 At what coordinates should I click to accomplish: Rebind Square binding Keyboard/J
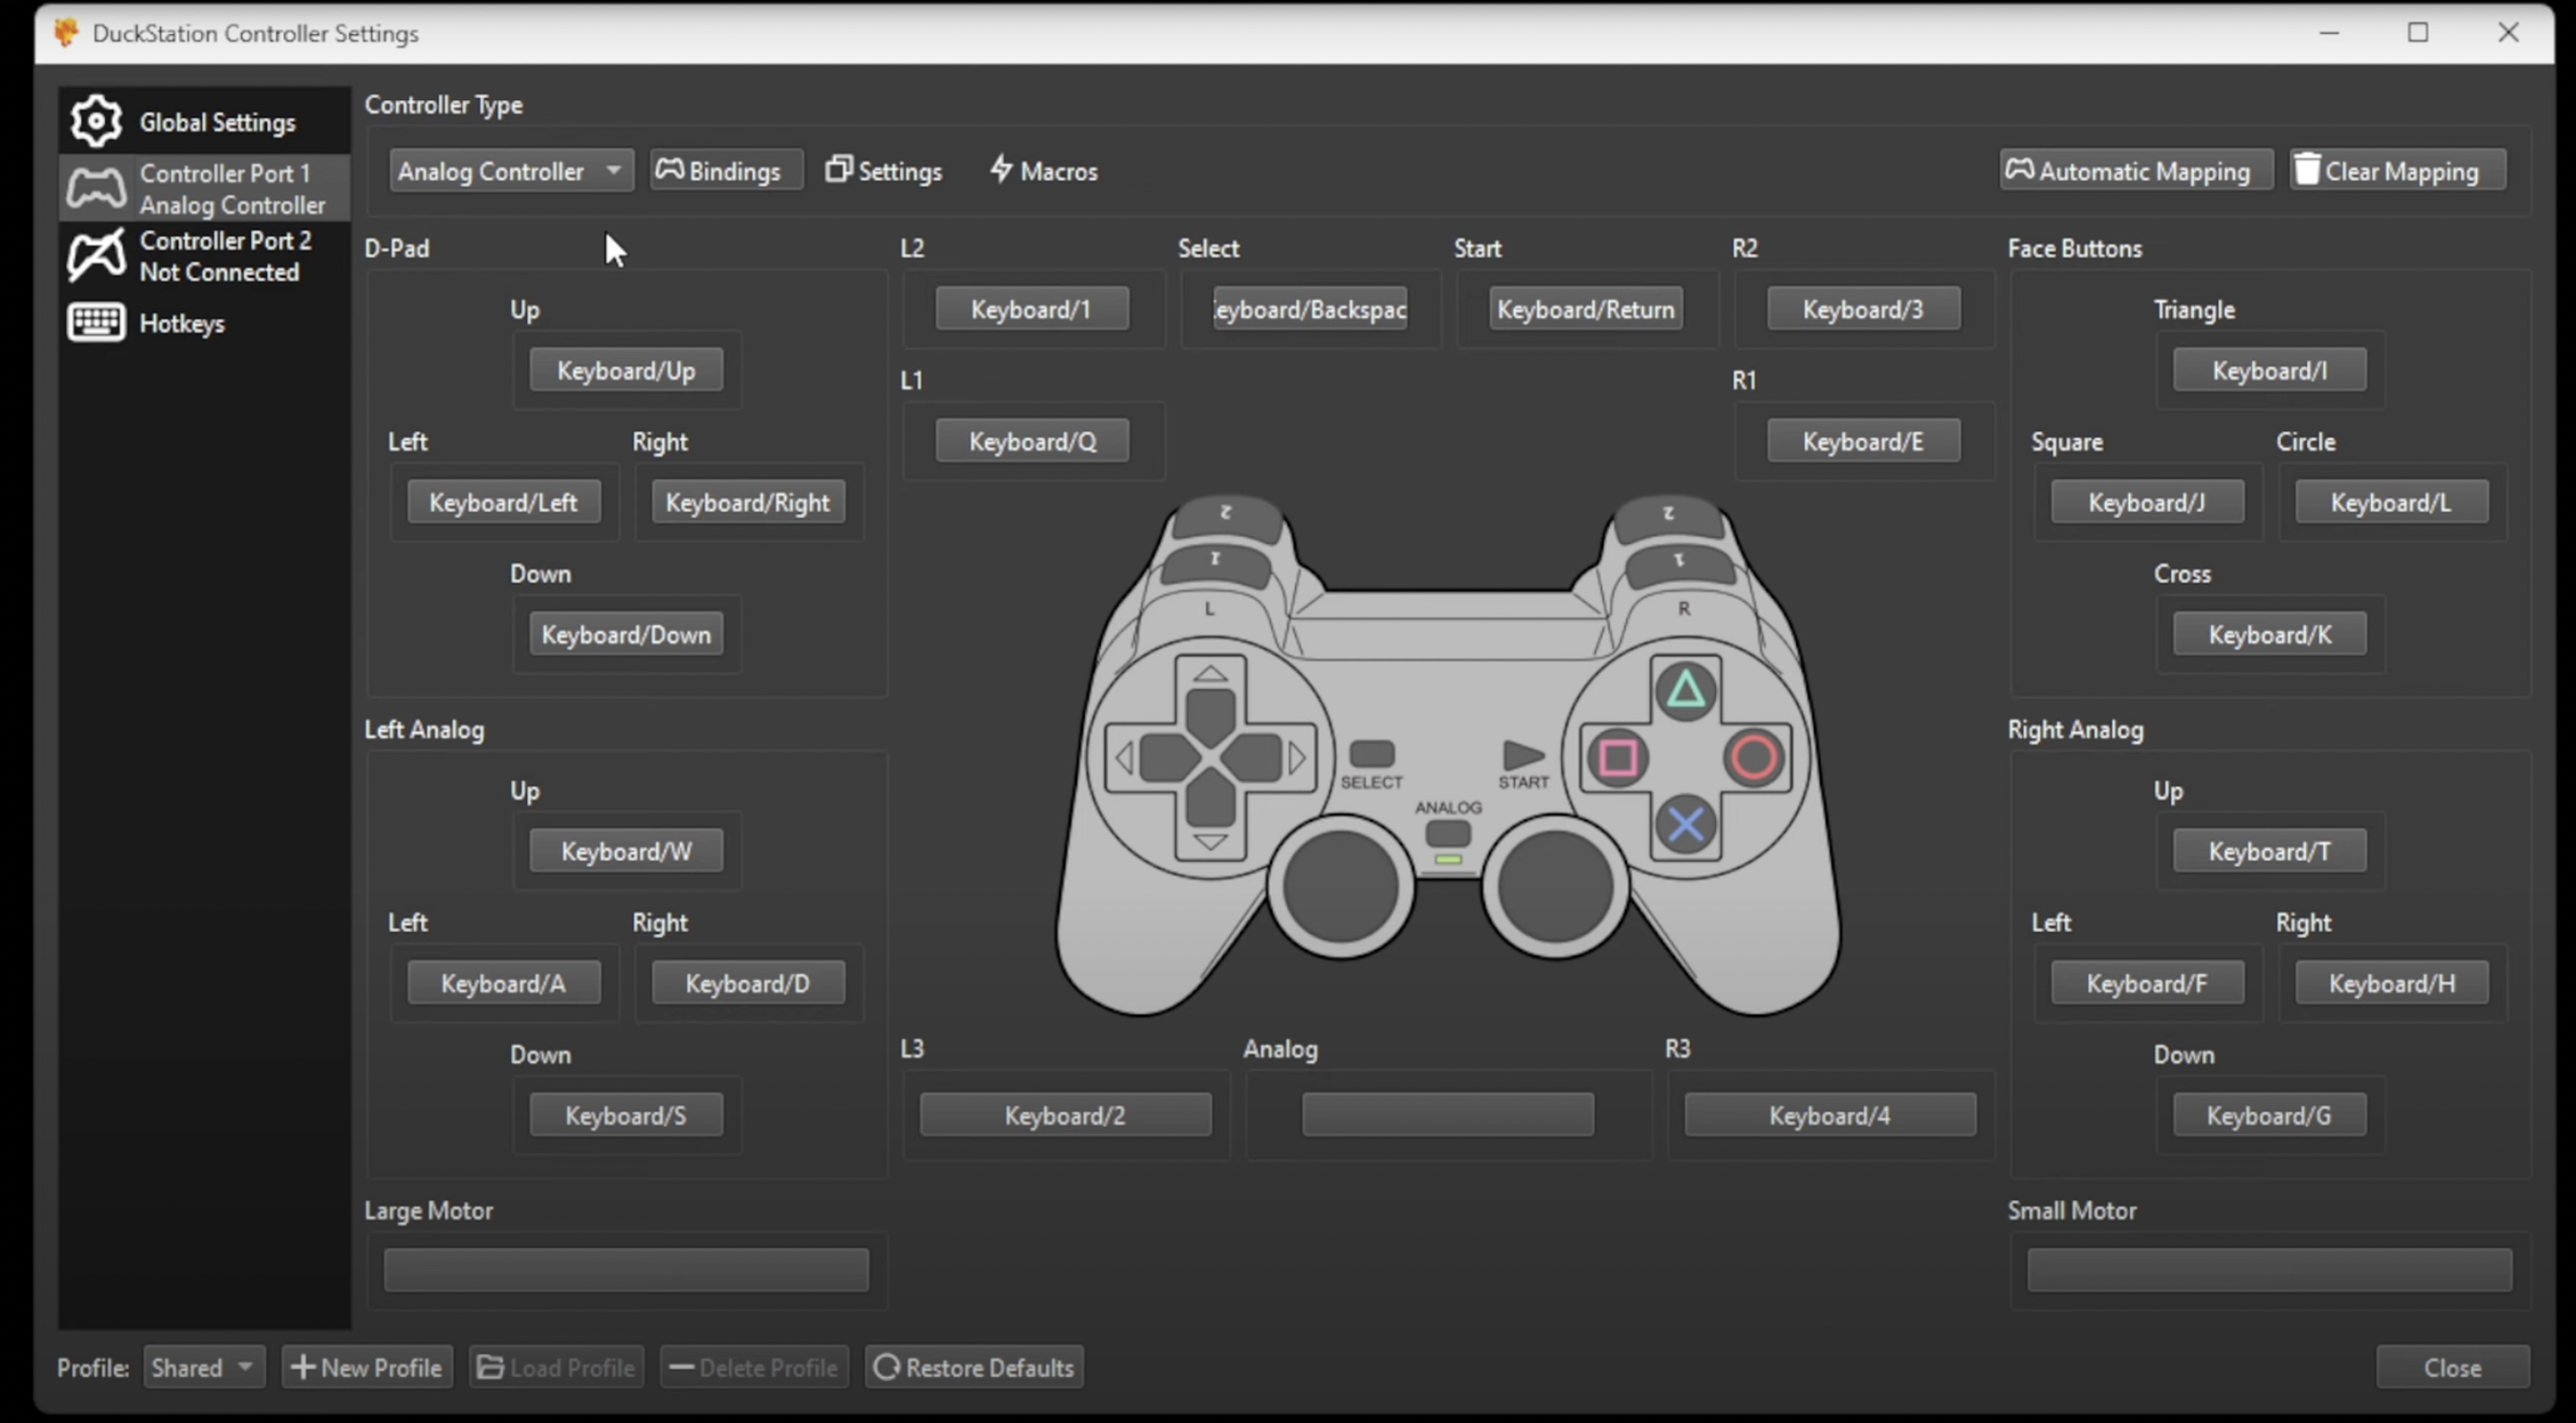pos(2147,502)
